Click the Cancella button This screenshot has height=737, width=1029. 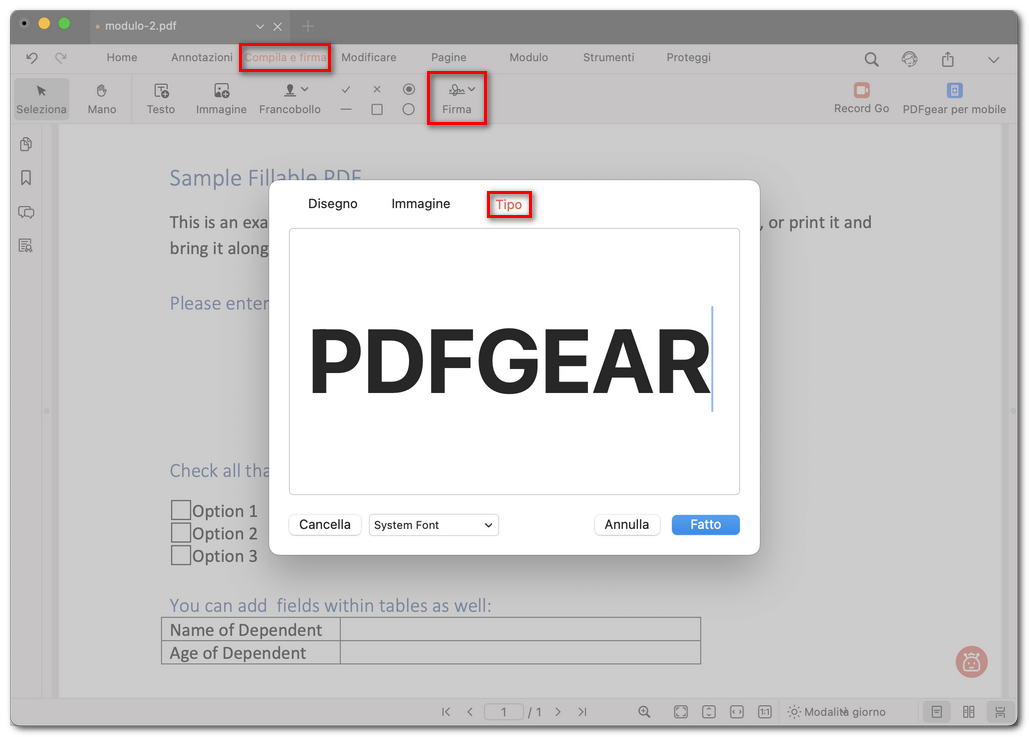click(x=324, y=524)
